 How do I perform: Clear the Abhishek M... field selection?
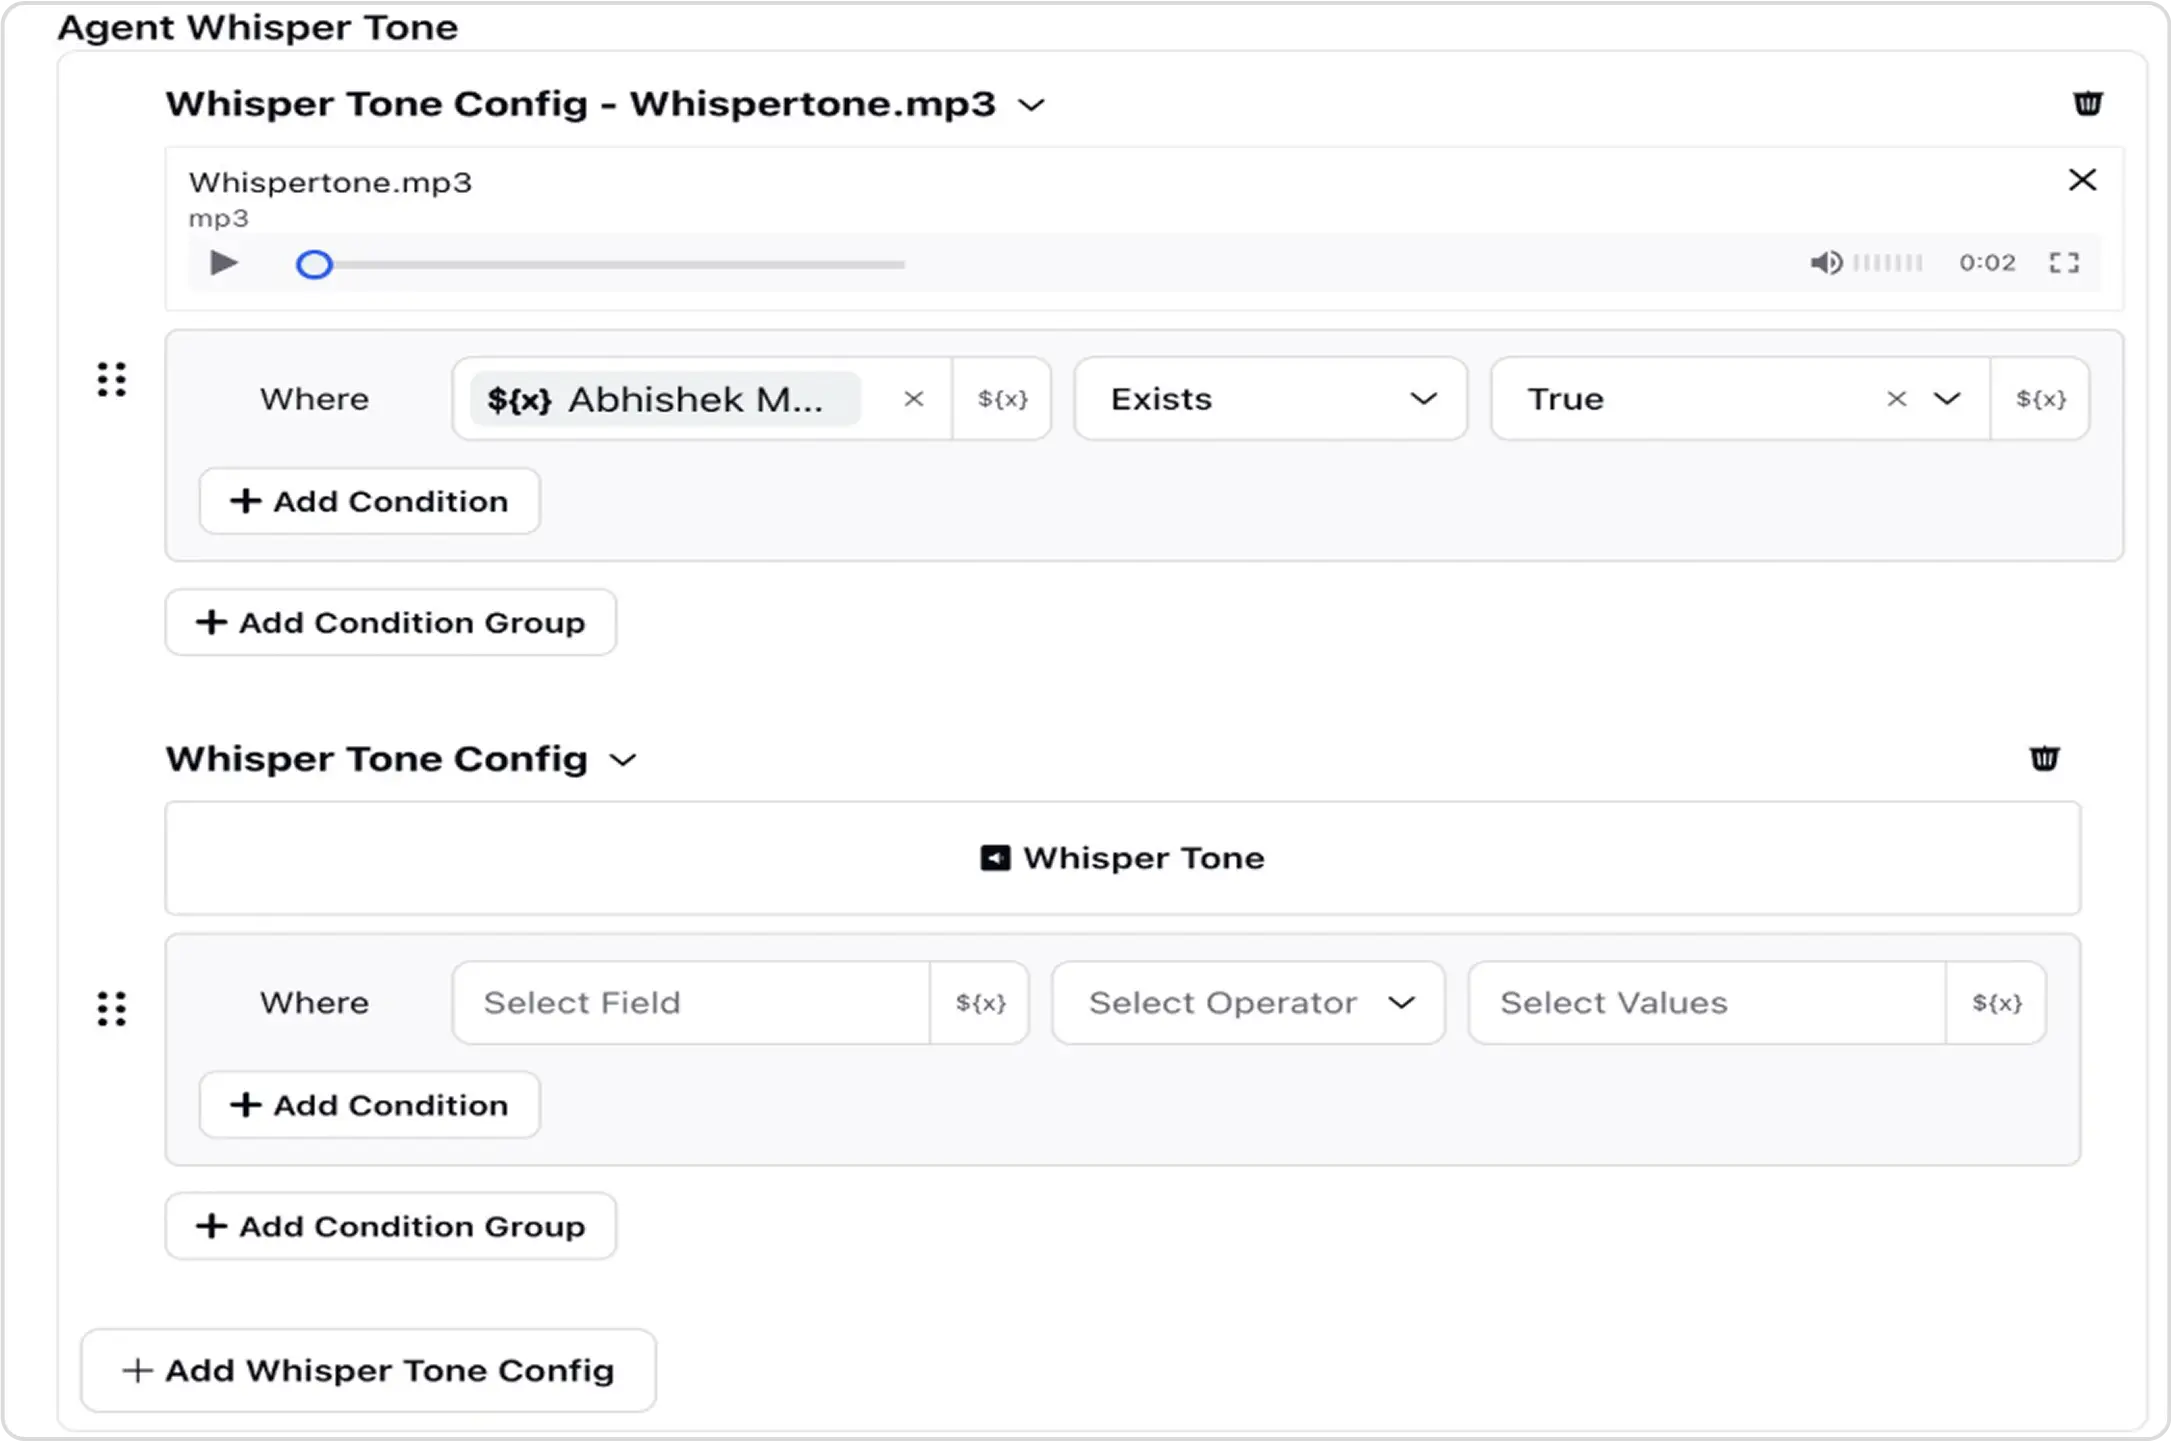(913, 399)
